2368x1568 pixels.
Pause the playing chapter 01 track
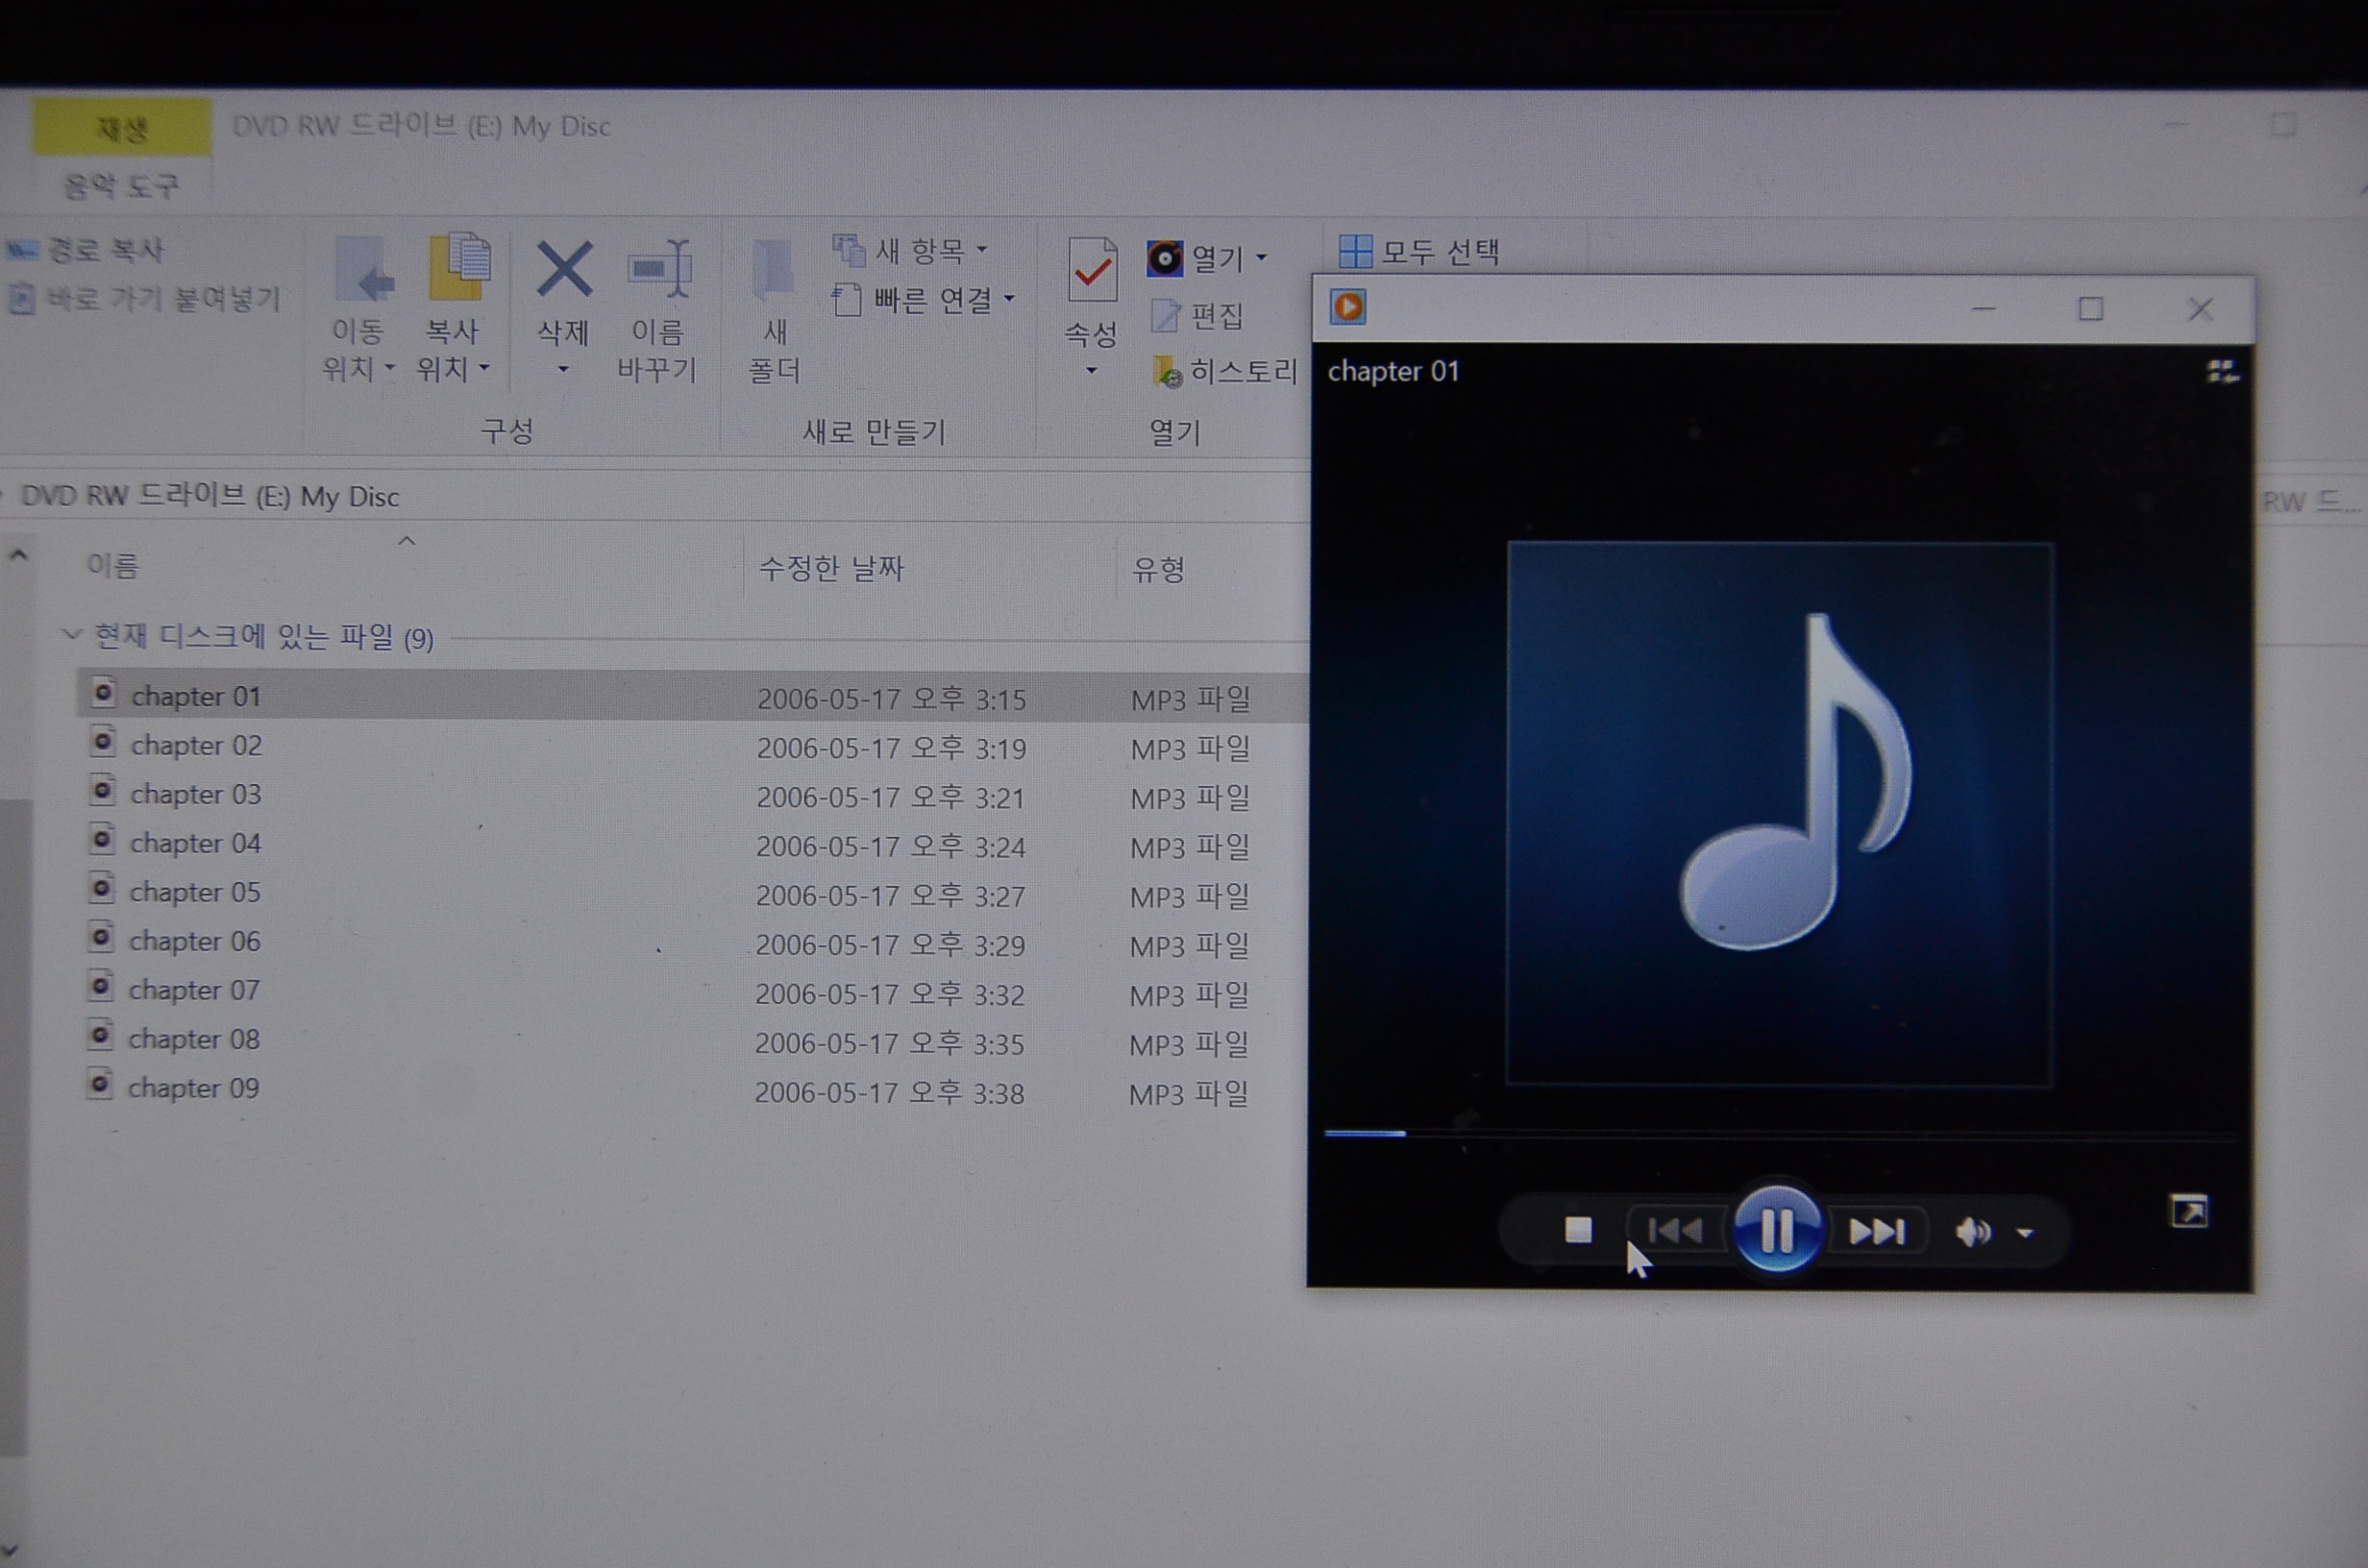tap(1777, 1230)
